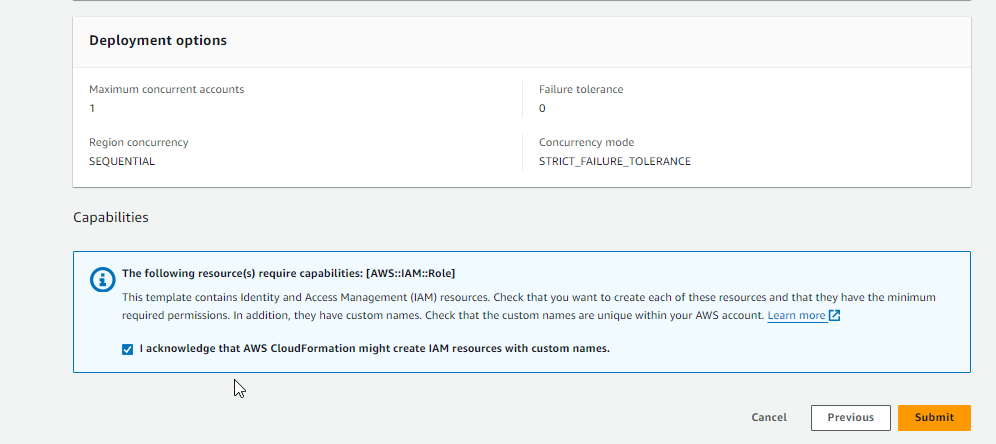The width and height of the screenshot is (996, 444).
Task: Click the external link icon beside Learn more
Action: coord(835,316)
